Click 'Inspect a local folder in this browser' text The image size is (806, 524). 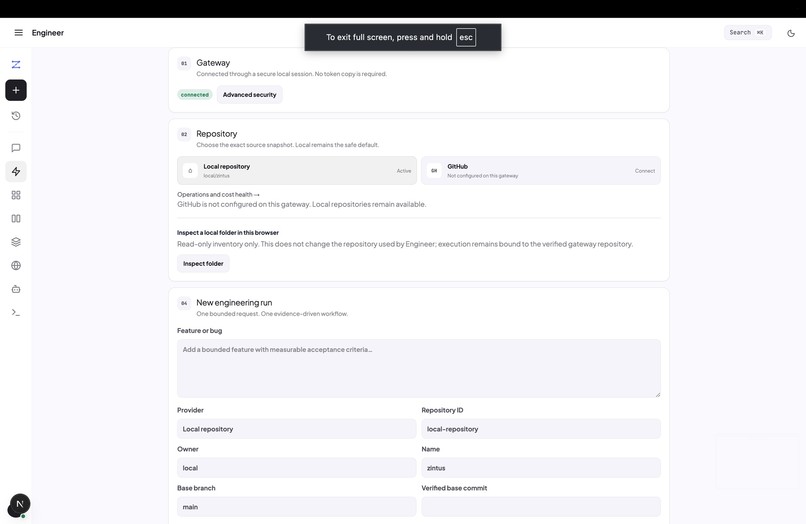point(228,232)
